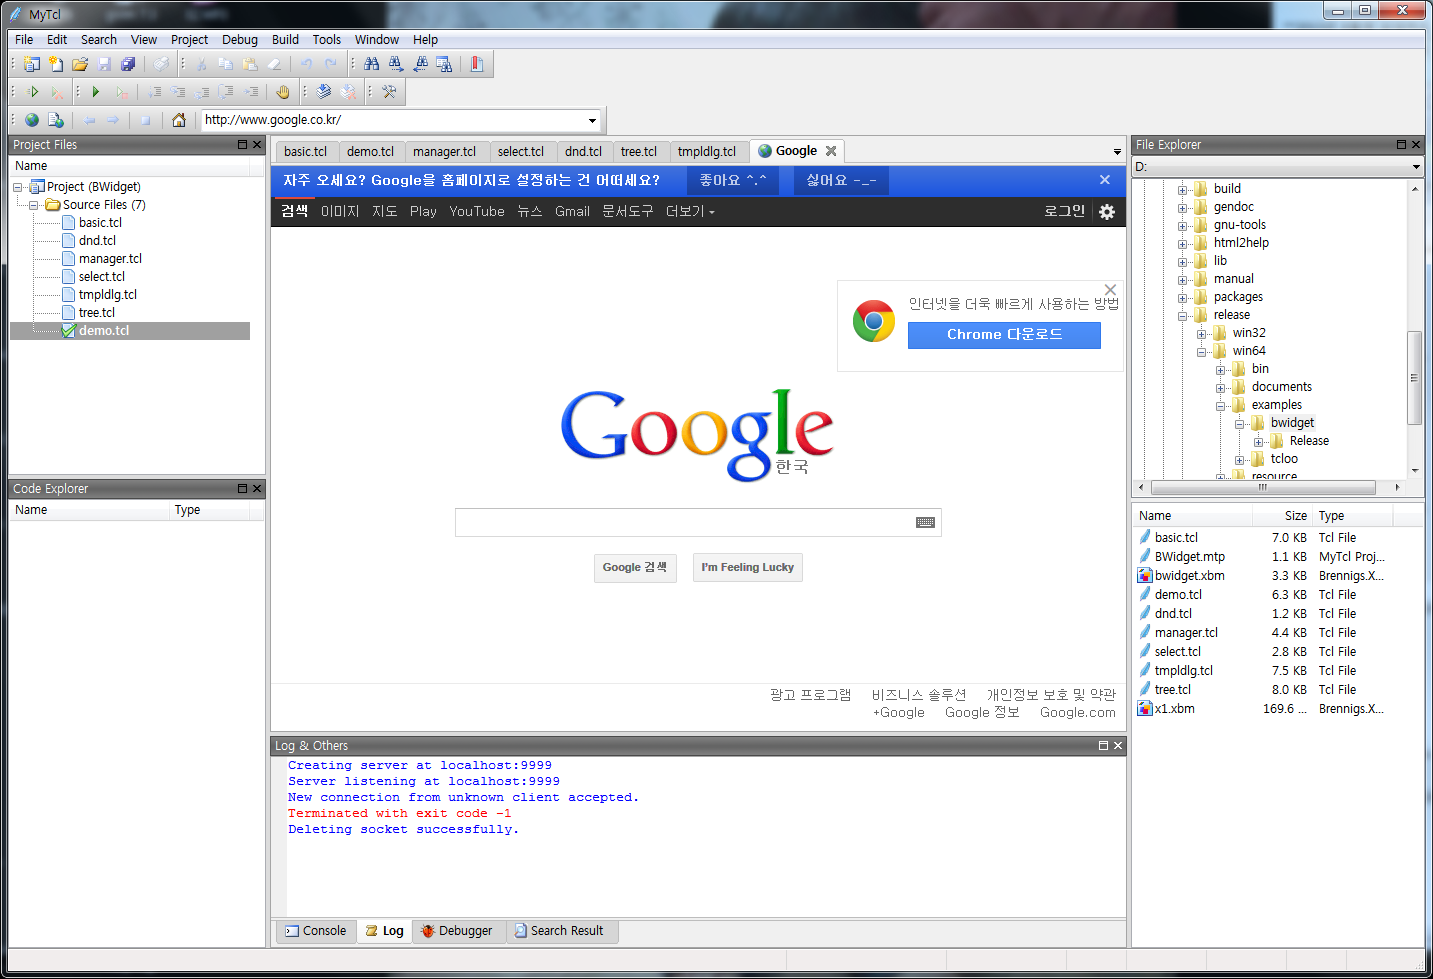Open the Debug menu
Image resolution: width=1433 pixels, height=979 pixels.
[240, 40]
